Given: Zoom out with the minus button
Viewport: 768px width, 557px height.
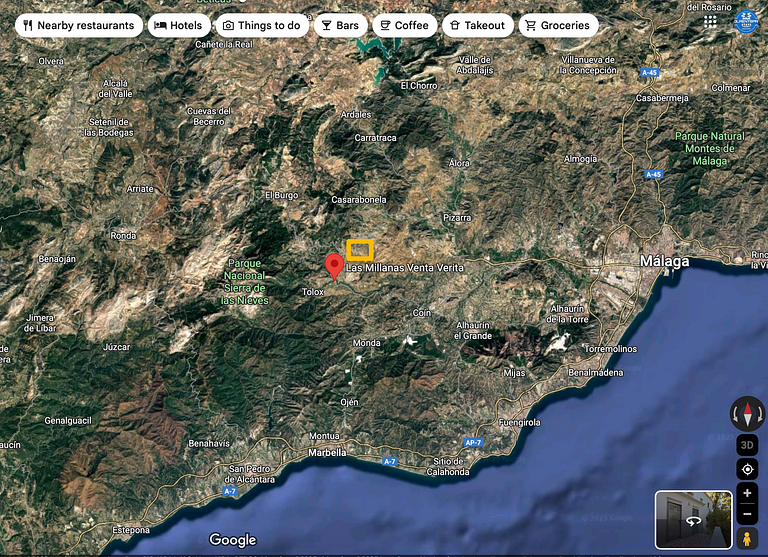Looking at the screenshot, I should point(747,514).
